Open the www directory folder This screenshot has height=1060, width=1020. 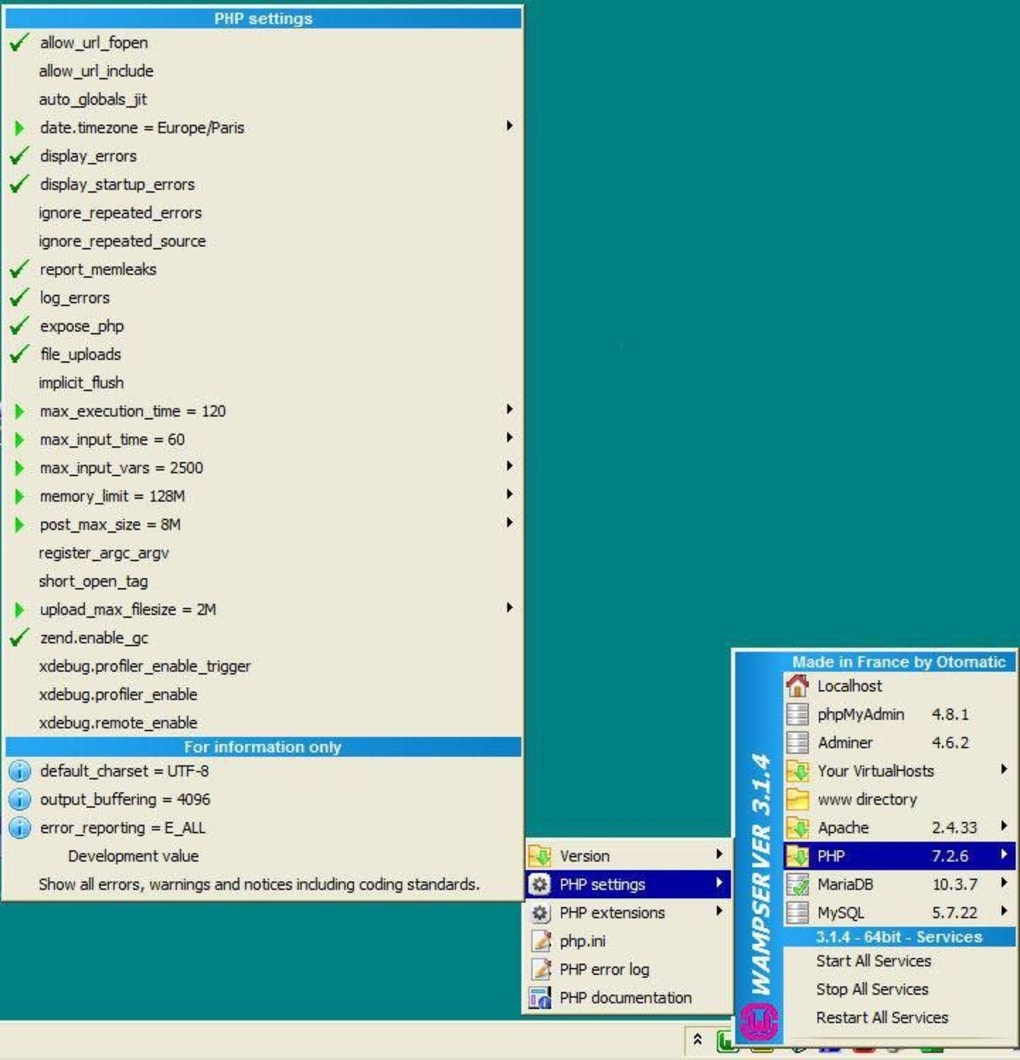point(866,799)
